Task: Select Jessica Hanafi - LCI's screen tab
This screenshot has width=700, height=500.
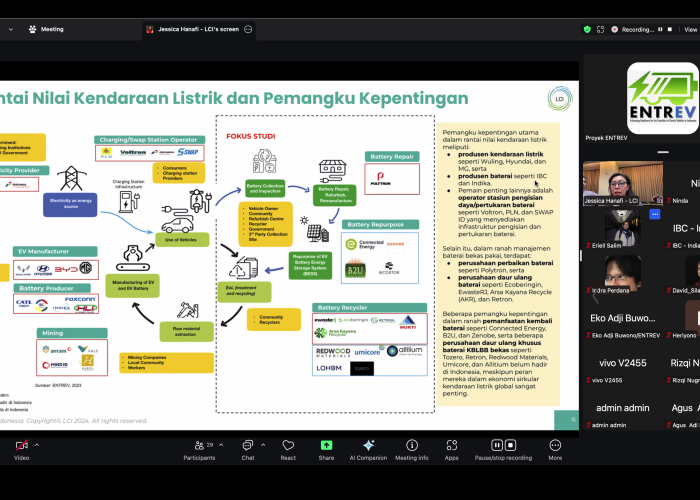Action: (x=199, y=29)
